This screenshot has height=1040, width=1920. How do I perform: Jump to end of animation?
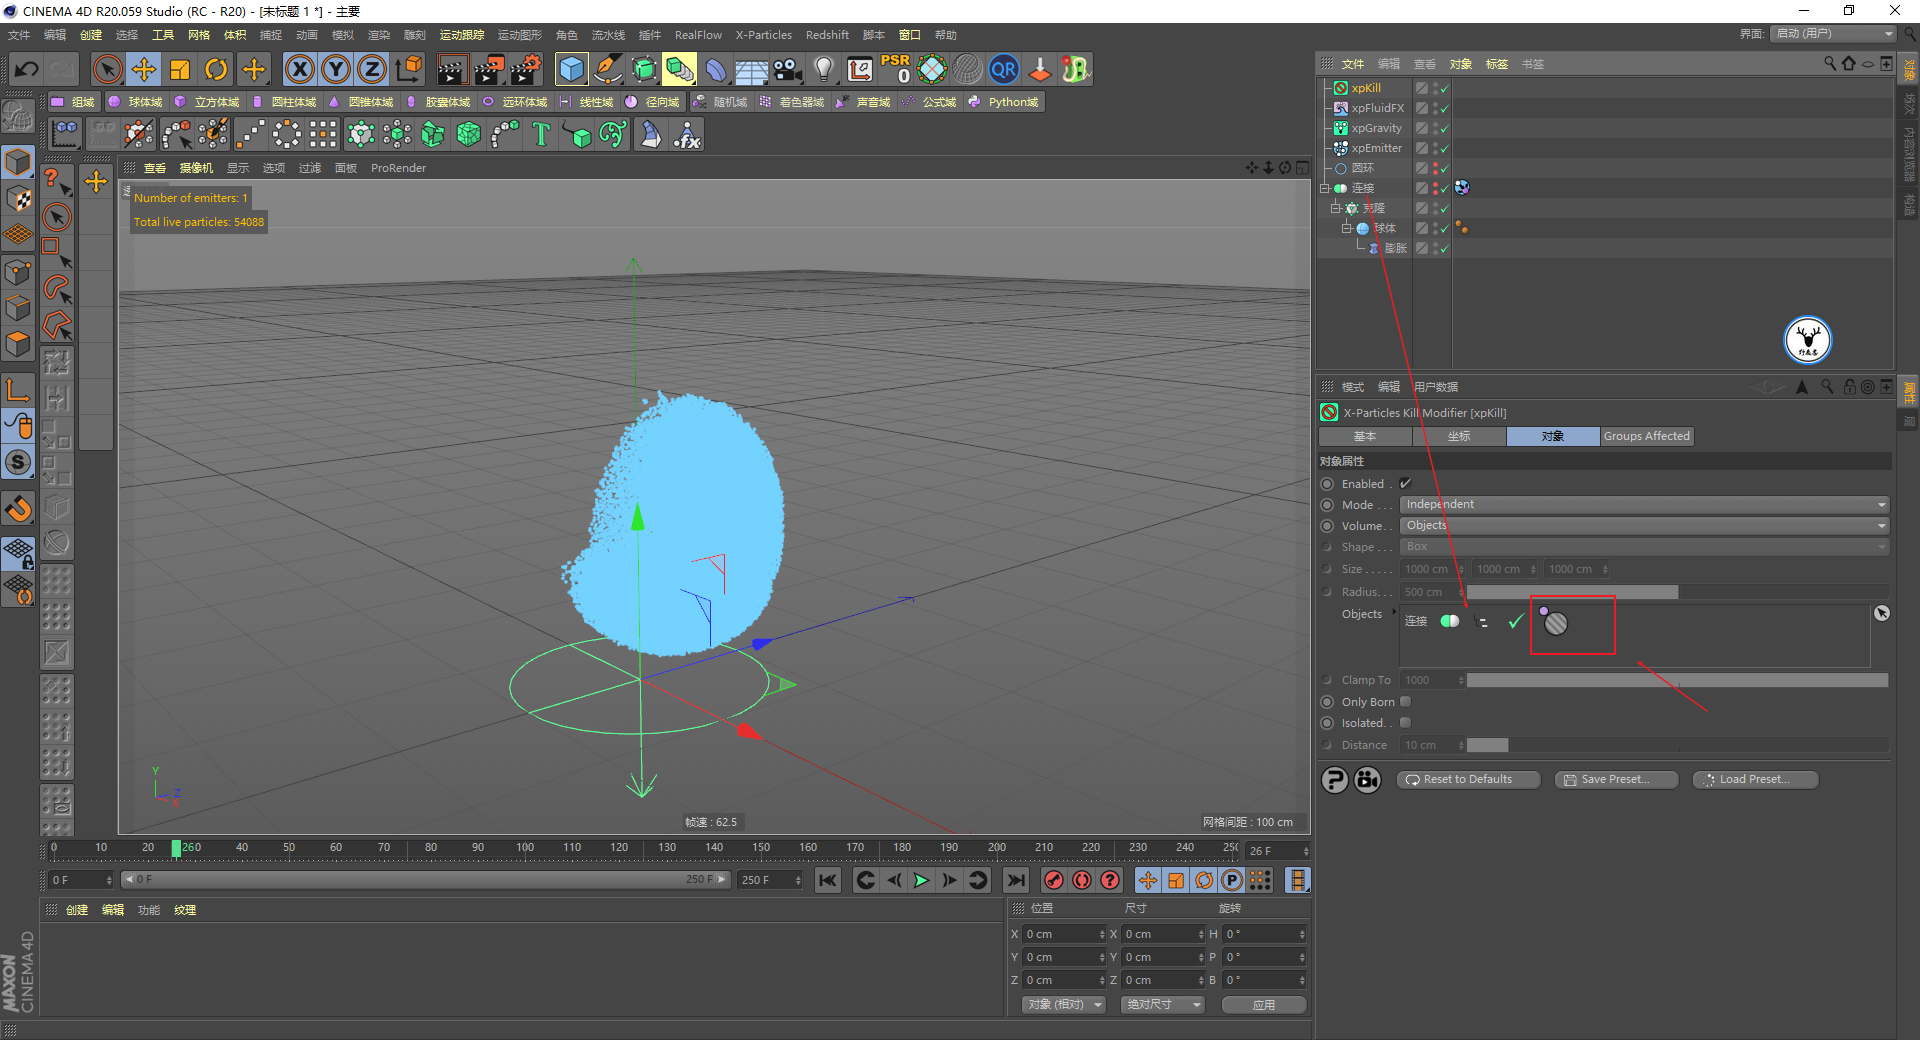pos(1016,880)
